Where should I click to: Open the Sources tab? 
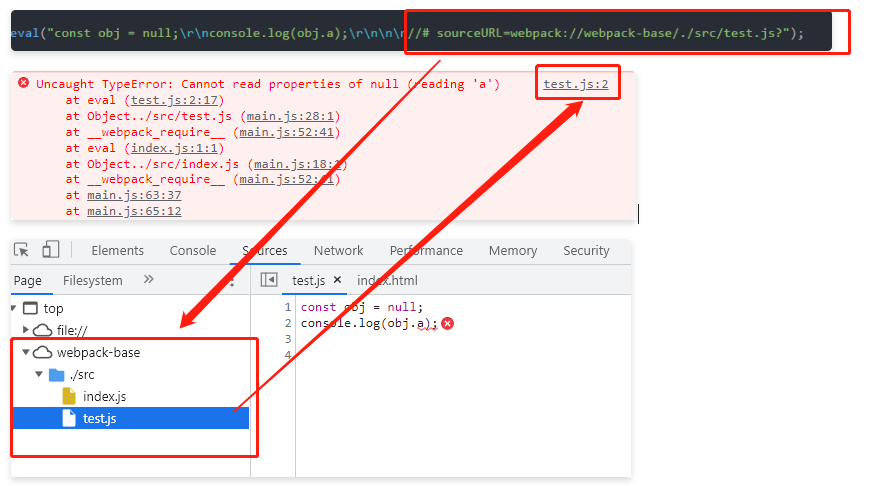[264, 250]
